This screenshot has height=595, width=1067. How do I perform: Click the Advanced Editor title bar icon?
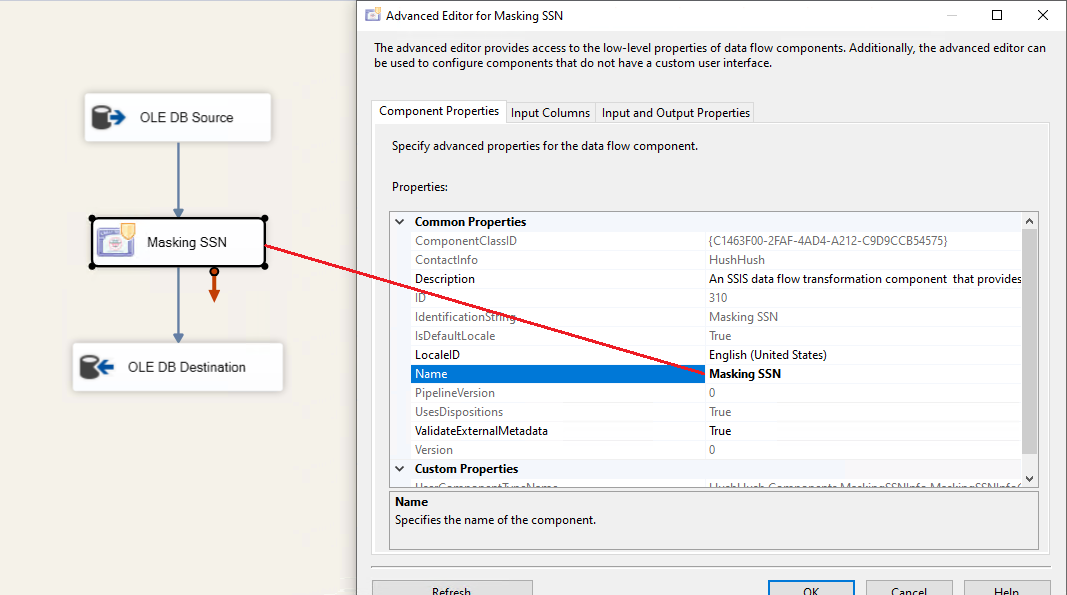(373, 15)
